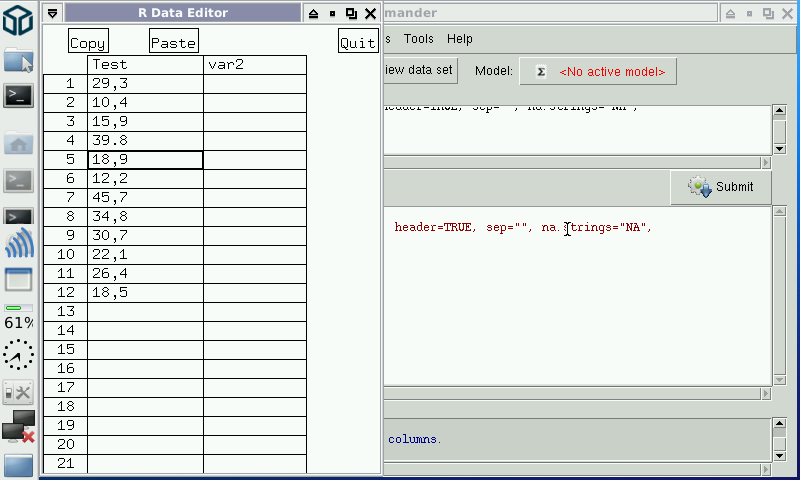Click output pane scroll down arrow

tap(780, 380)
